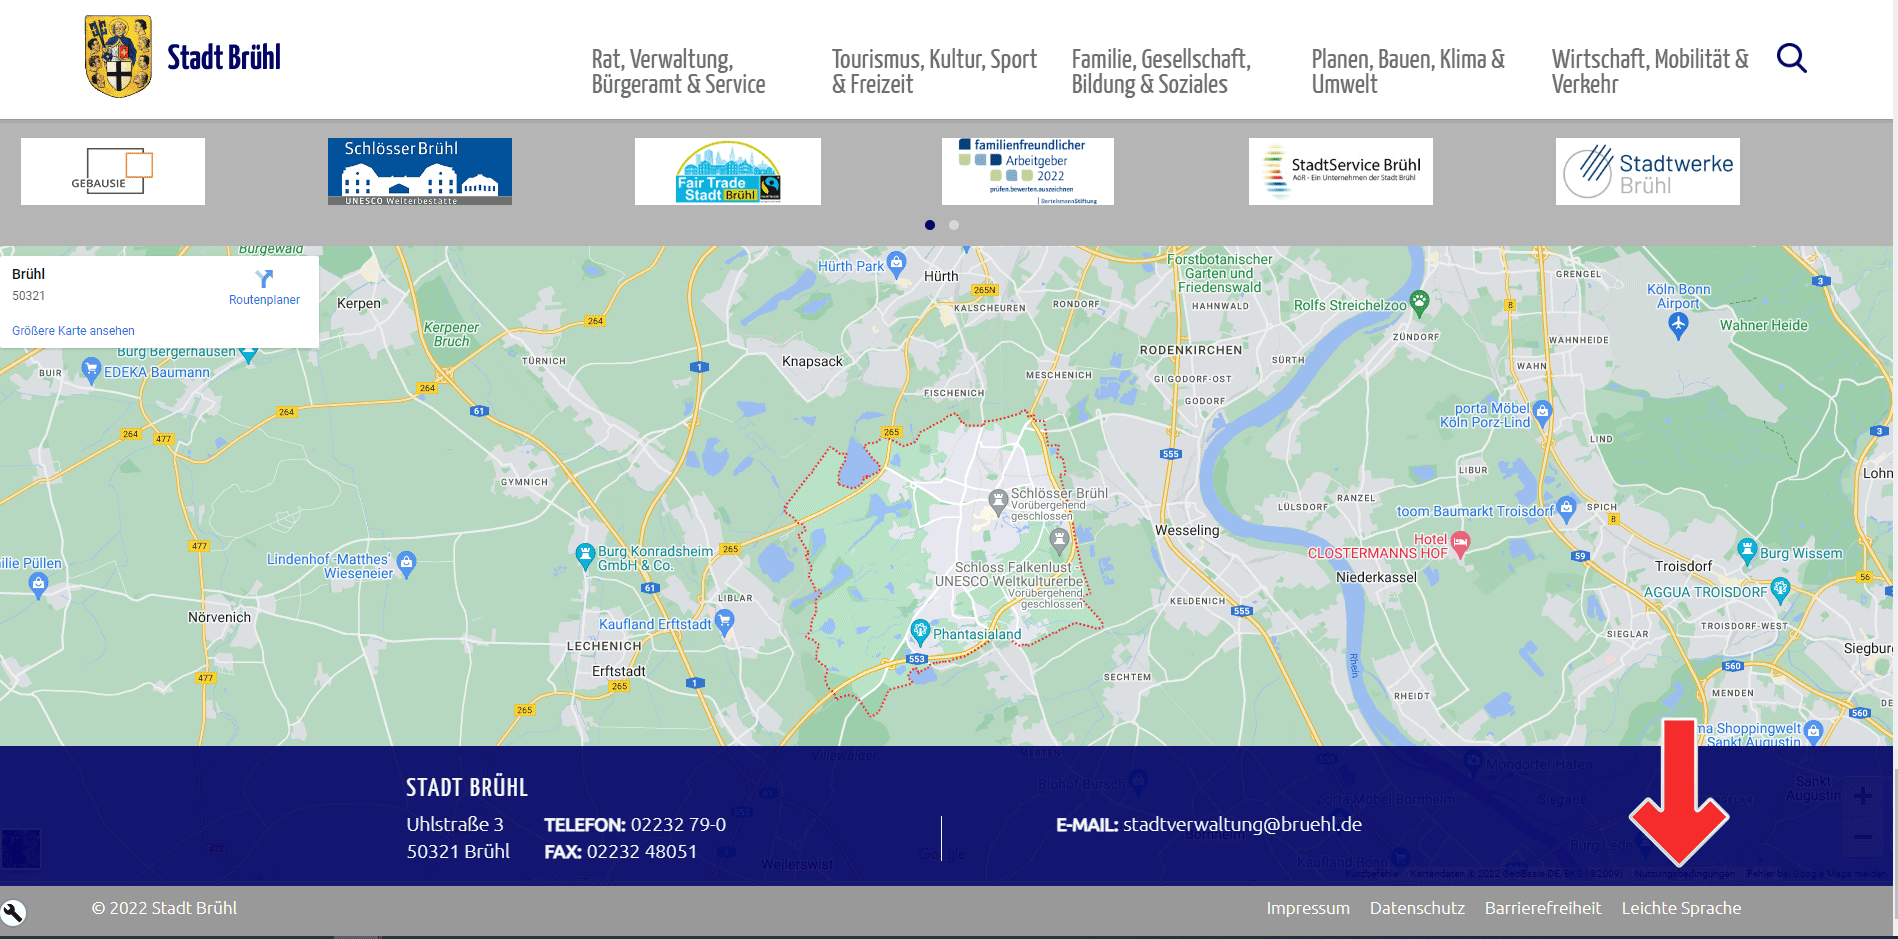
Task: Select the second carousel pagination dot
Action: point(954,225)
